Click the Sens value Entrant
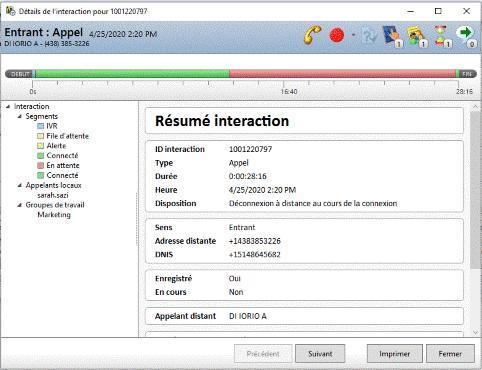 coord(242,227)
